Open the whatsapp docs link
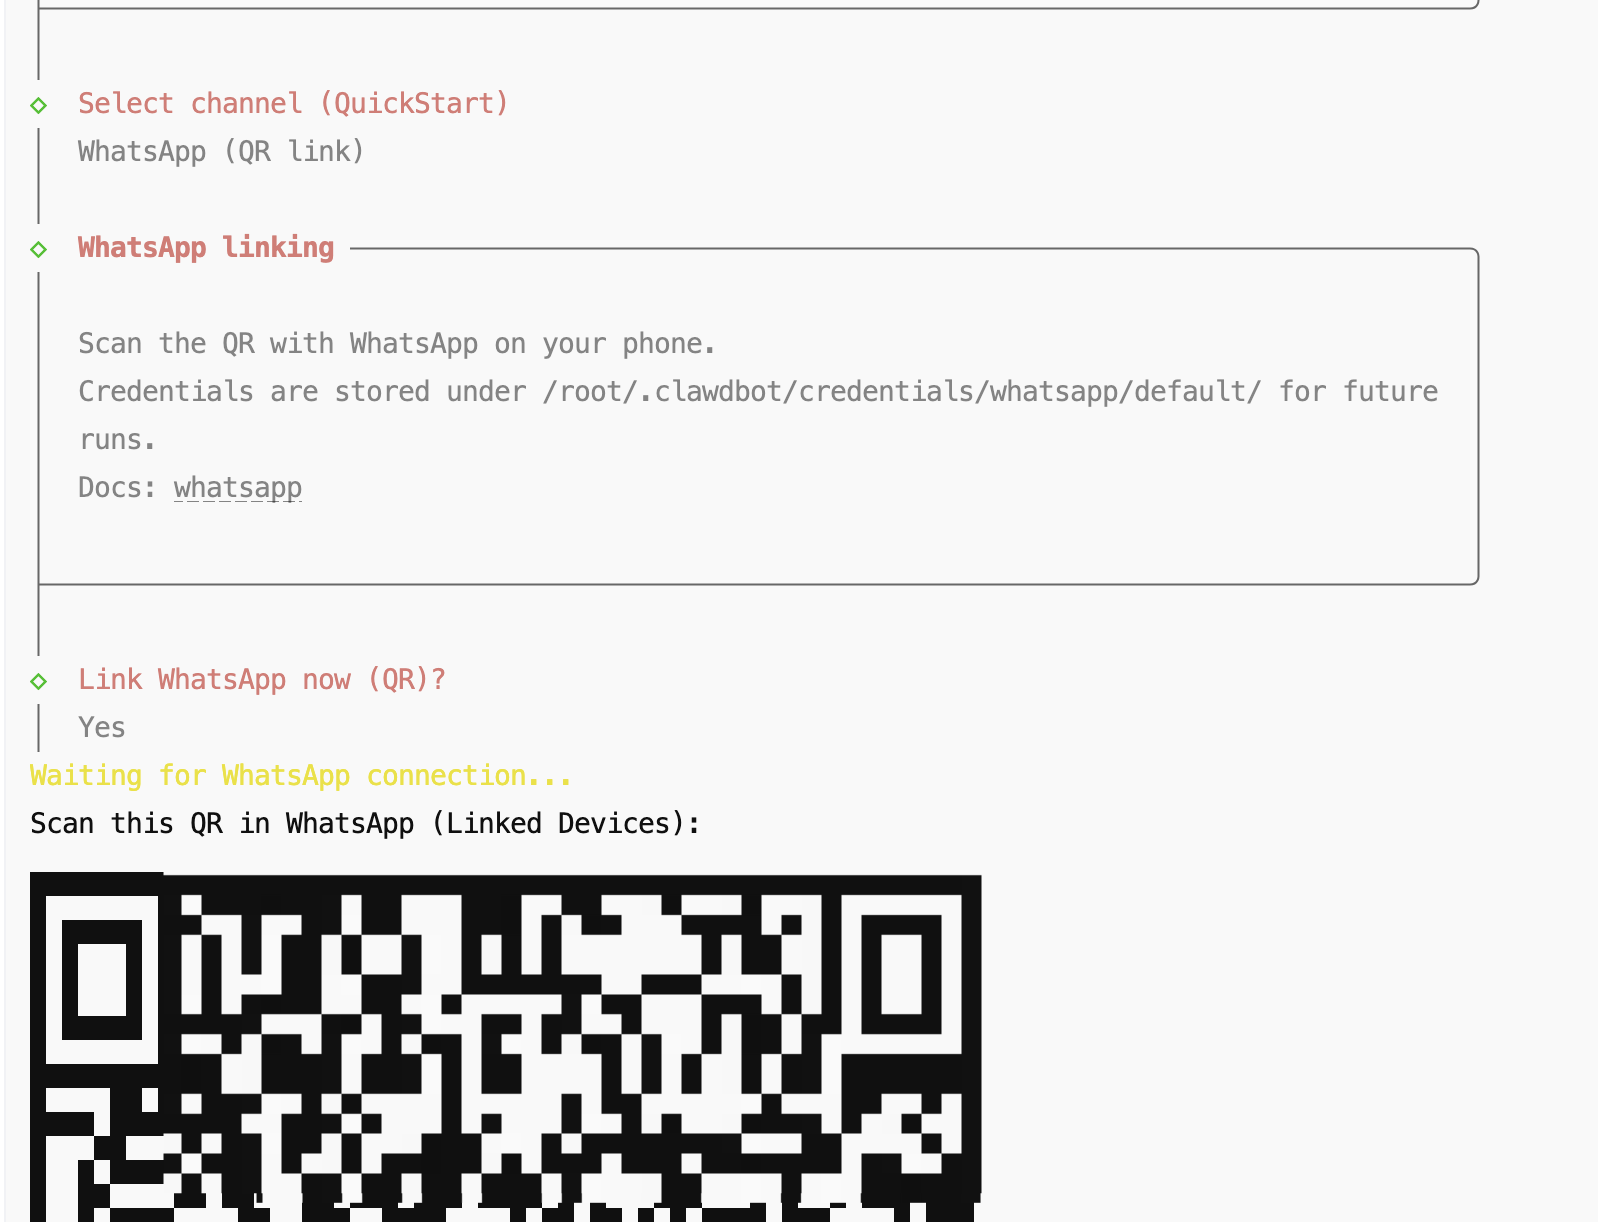Screen dimensions: 1598x1222 click(238, 488)
